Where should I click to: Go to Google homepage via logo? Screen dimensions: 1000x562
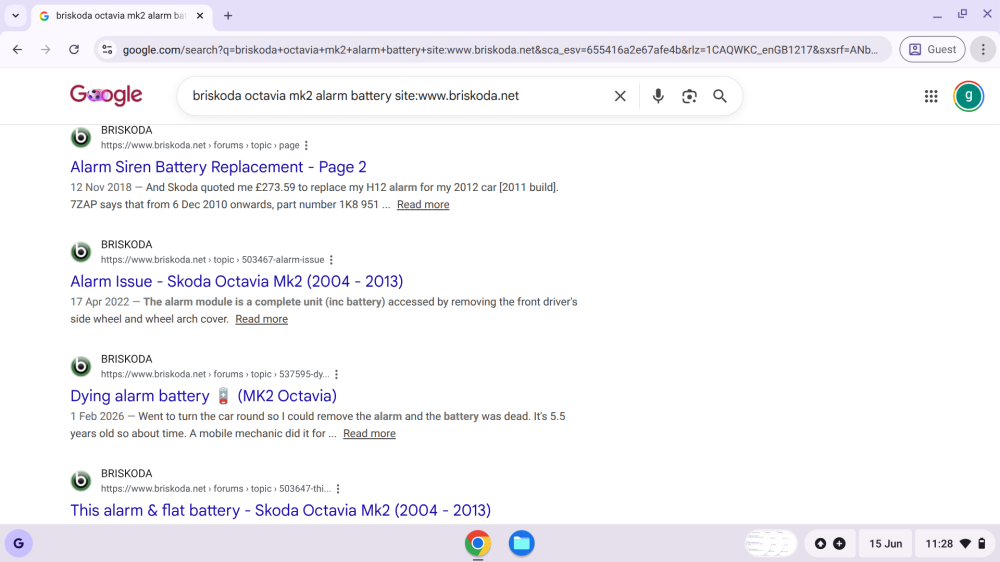pyautogui.click(x=106, y=96)
